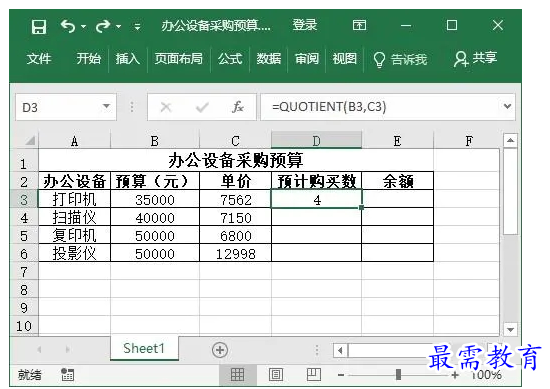Click cell containing 6800
550x389 pixels.
pyautogui.click(x=235, y=235)
